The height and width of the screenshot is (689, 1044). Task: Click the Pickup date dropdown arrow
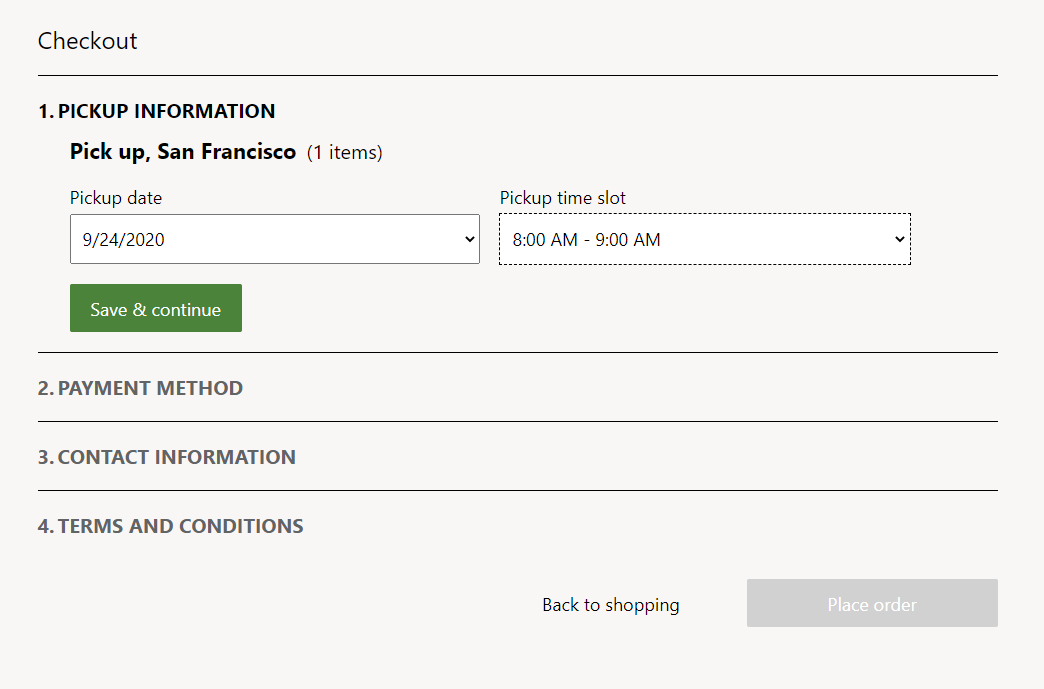(x=468, y=239)
